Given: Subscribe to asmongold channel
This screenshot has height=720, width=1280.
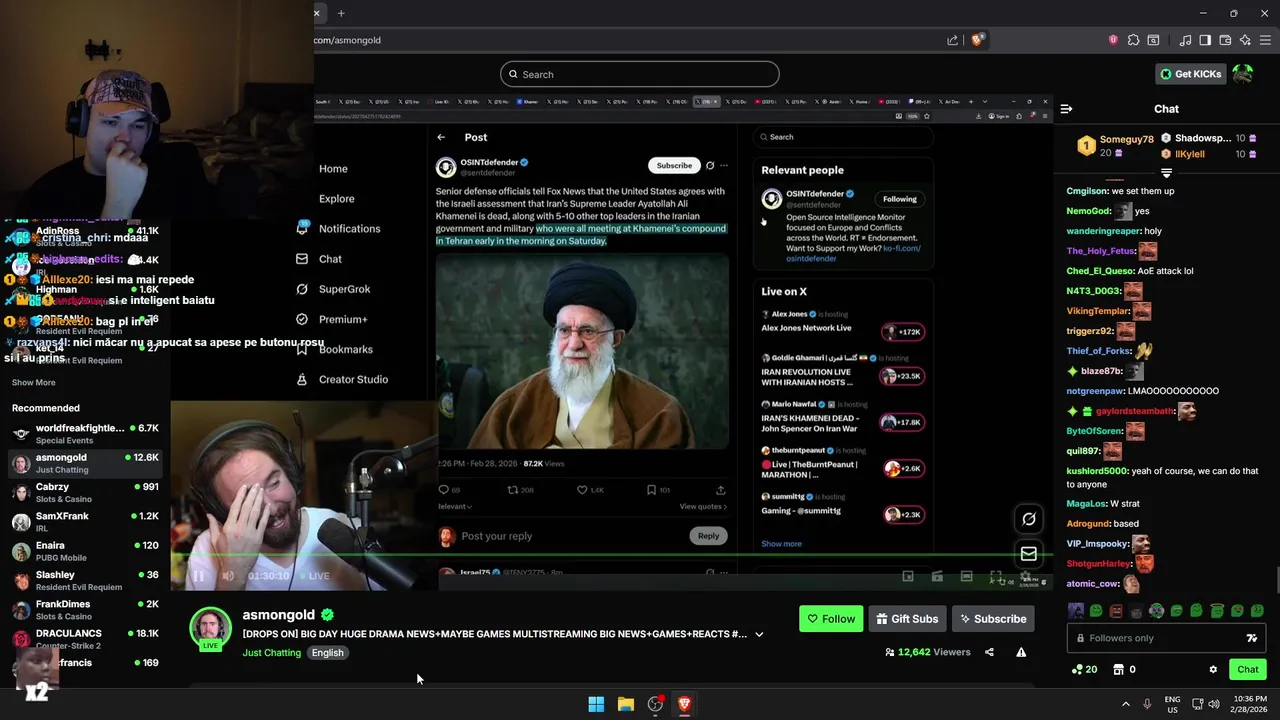Looking at the screenshot, I should (993, 619).
